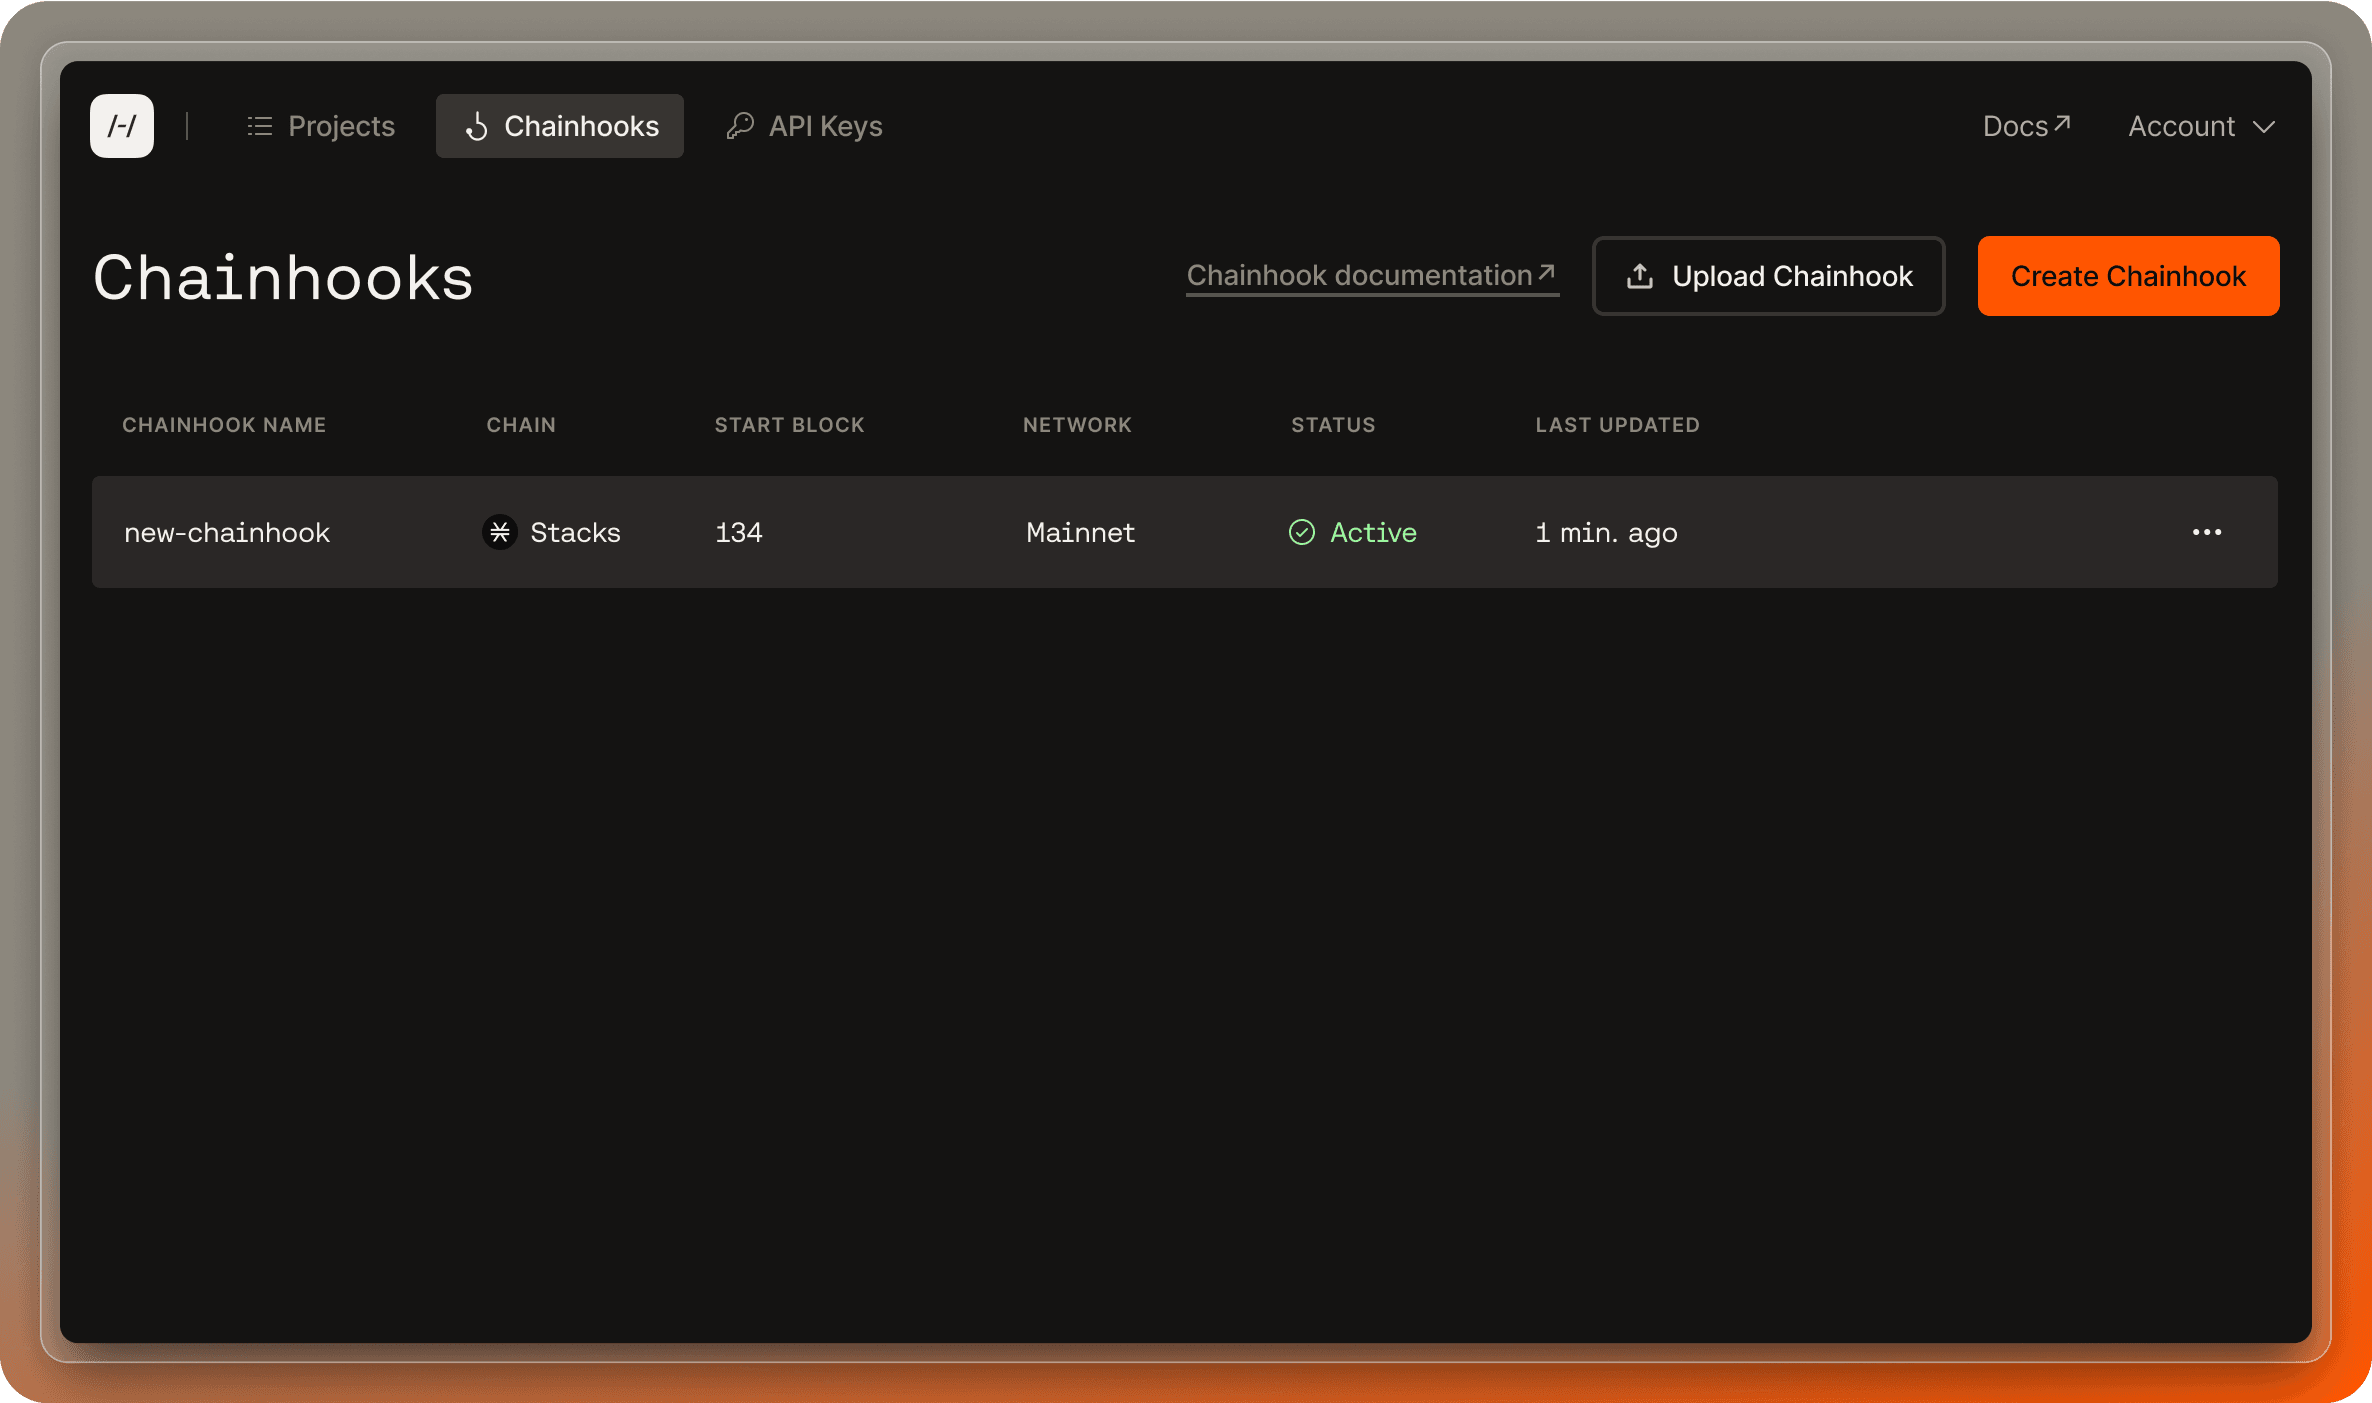Open the Docs link
The width and height of the screenshot is (2372, 1403).
pos(2016,126)
